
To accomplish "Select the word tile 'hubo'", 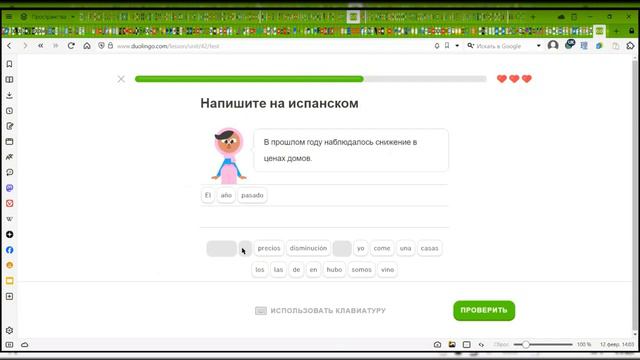I will [x=334, y=269].
